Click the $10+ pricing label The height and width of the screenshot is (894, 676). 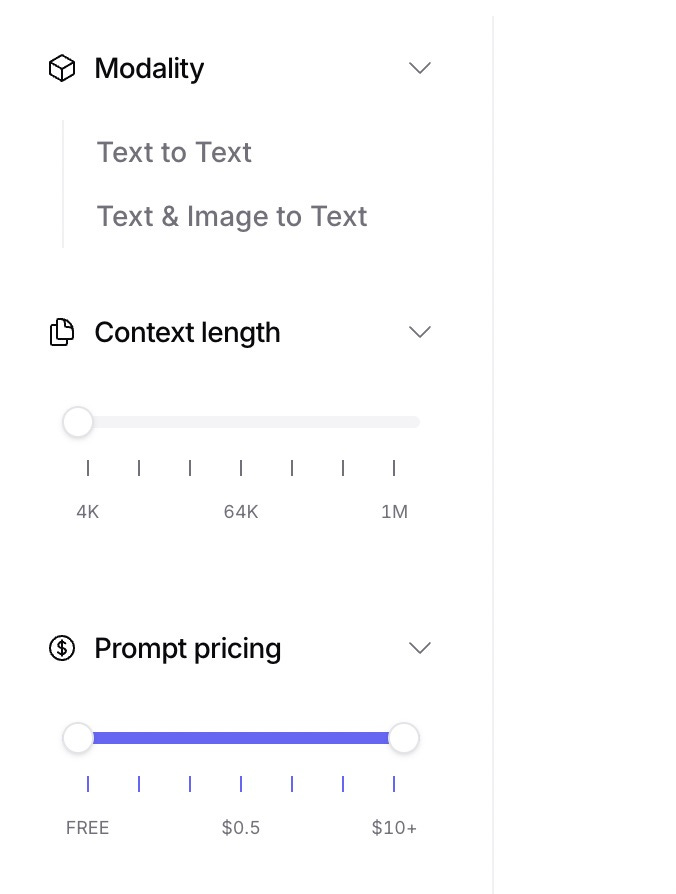click(394, 828)
